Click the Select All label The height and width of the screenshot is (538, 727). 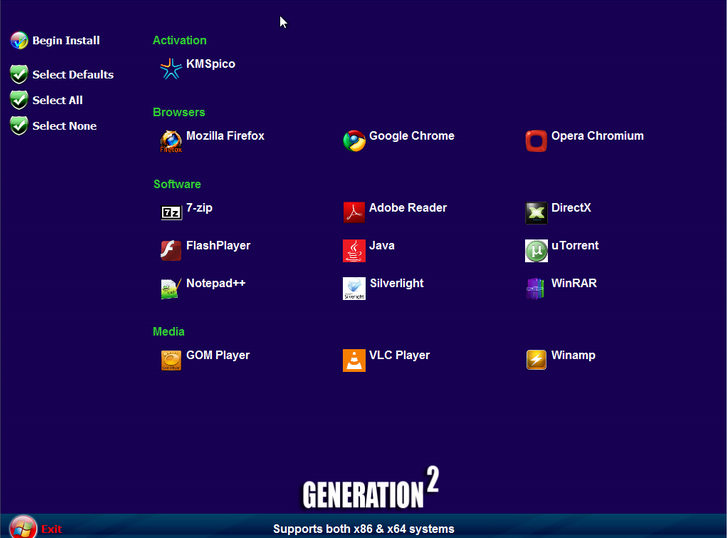coord(57,100)
